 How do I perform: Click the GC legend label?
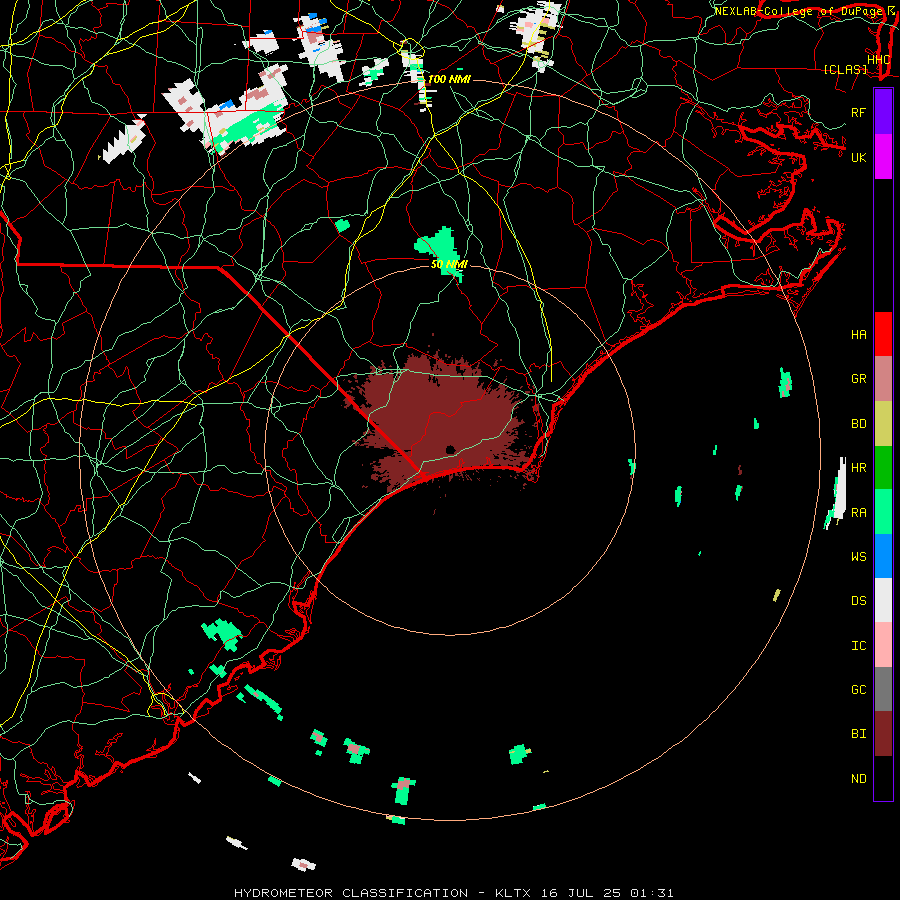858,689
